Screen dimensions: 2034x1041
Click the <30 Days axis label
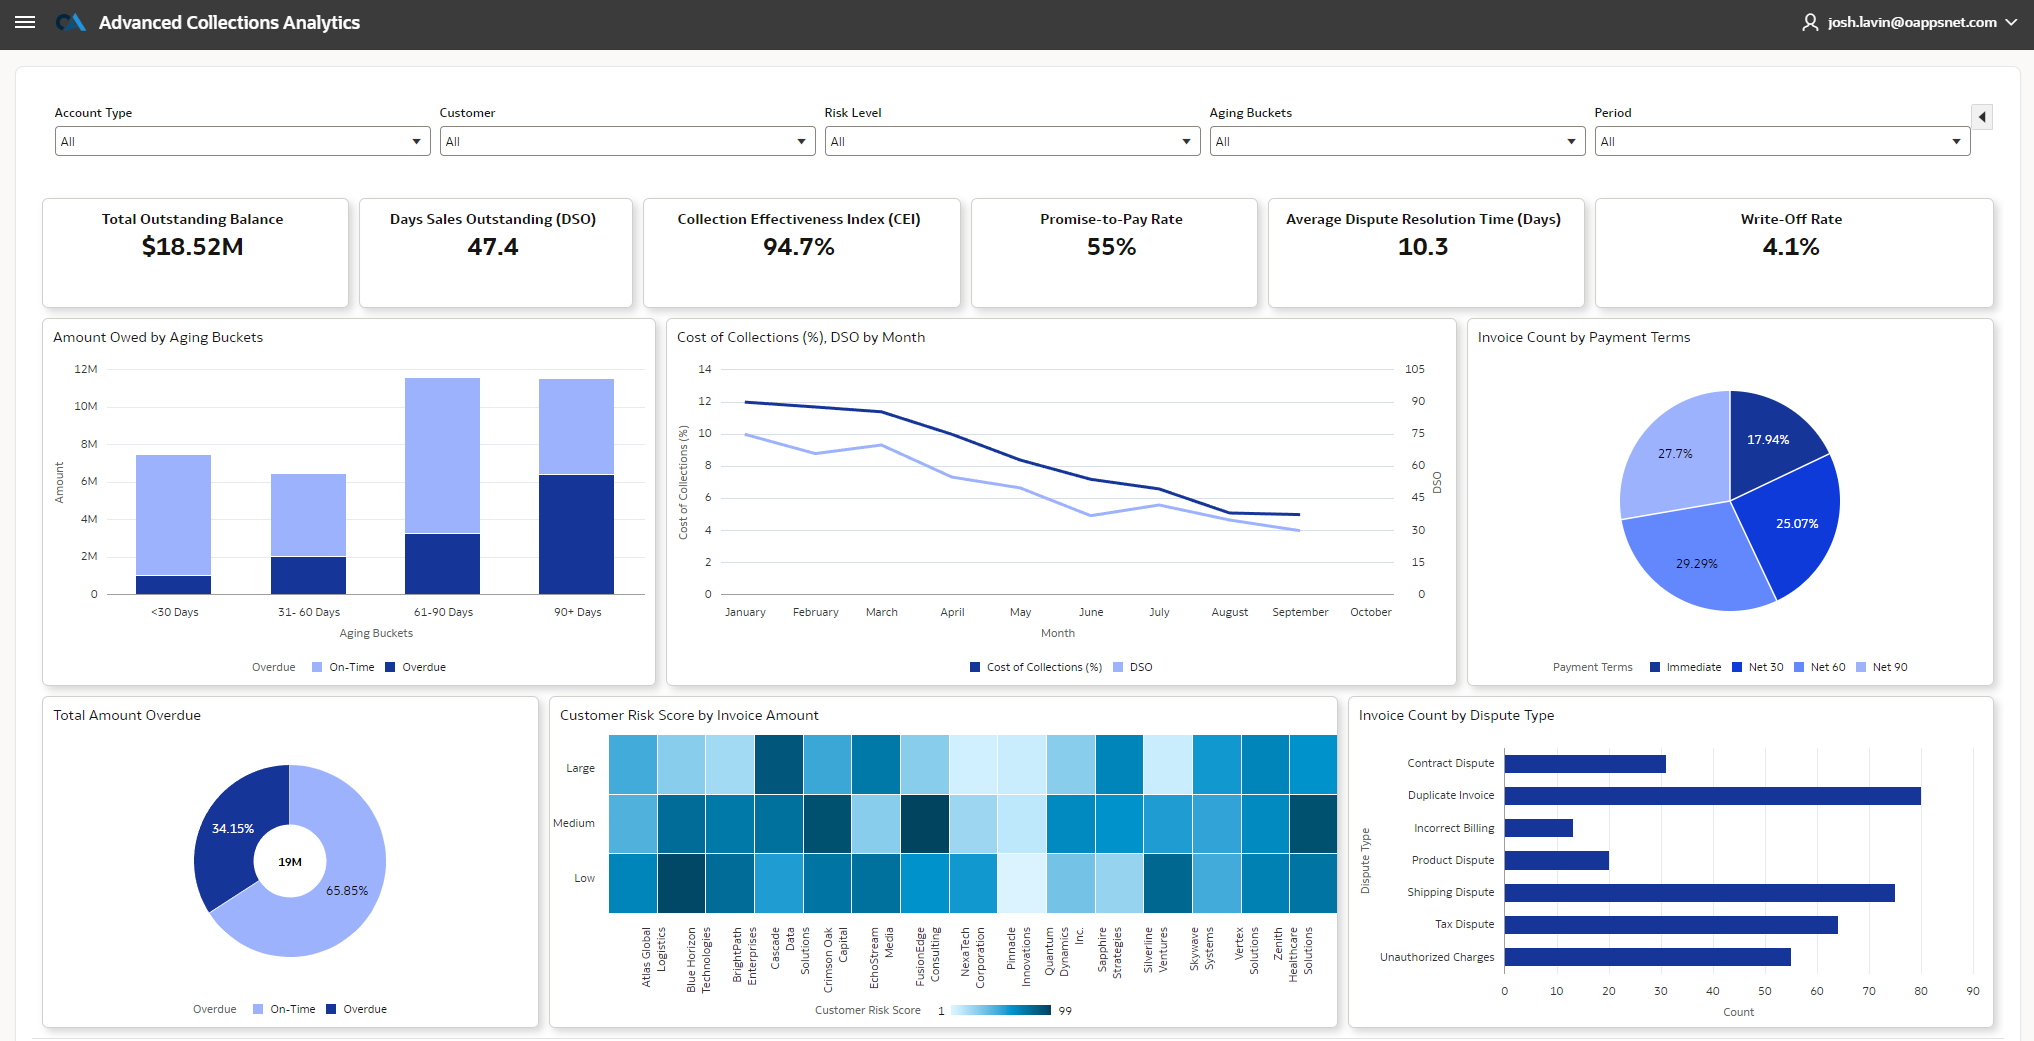click(175, 612)
